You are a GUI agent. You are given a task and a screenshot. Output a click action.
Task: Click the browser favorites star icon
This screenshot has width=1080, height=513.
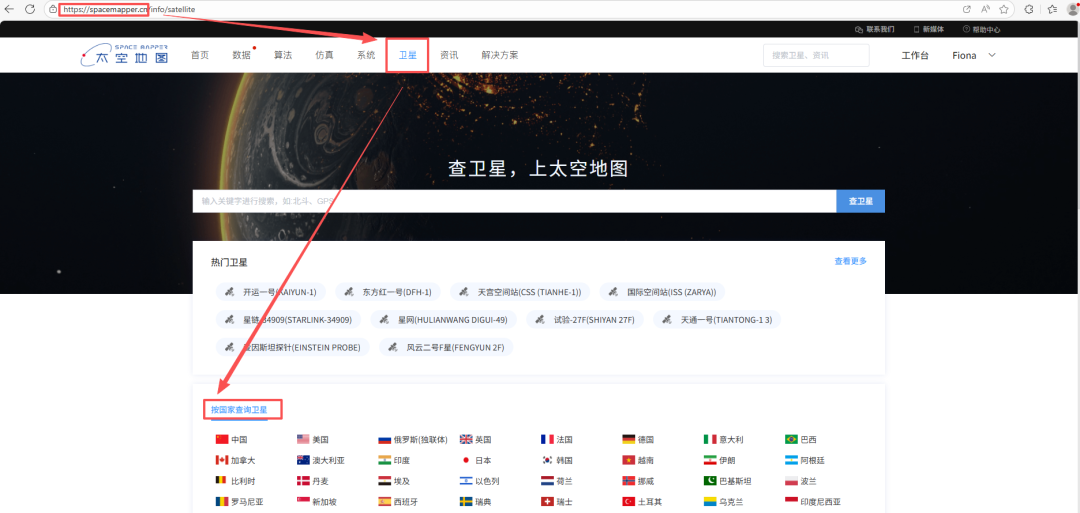pos(1003,9)
